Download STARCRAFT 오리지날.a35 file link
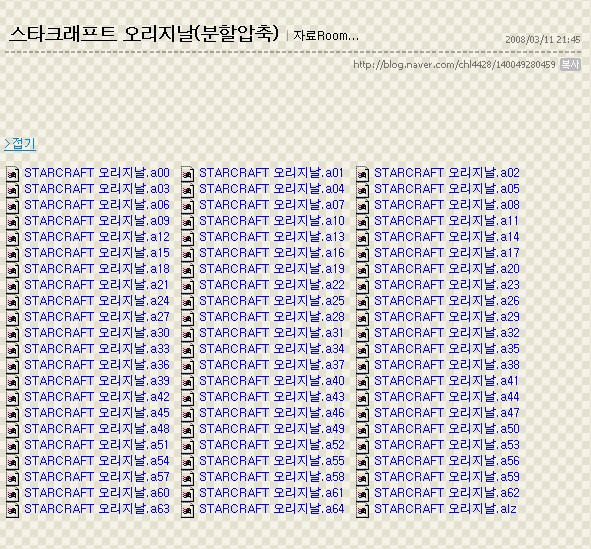The image size is (591, 549). point(447,349)
